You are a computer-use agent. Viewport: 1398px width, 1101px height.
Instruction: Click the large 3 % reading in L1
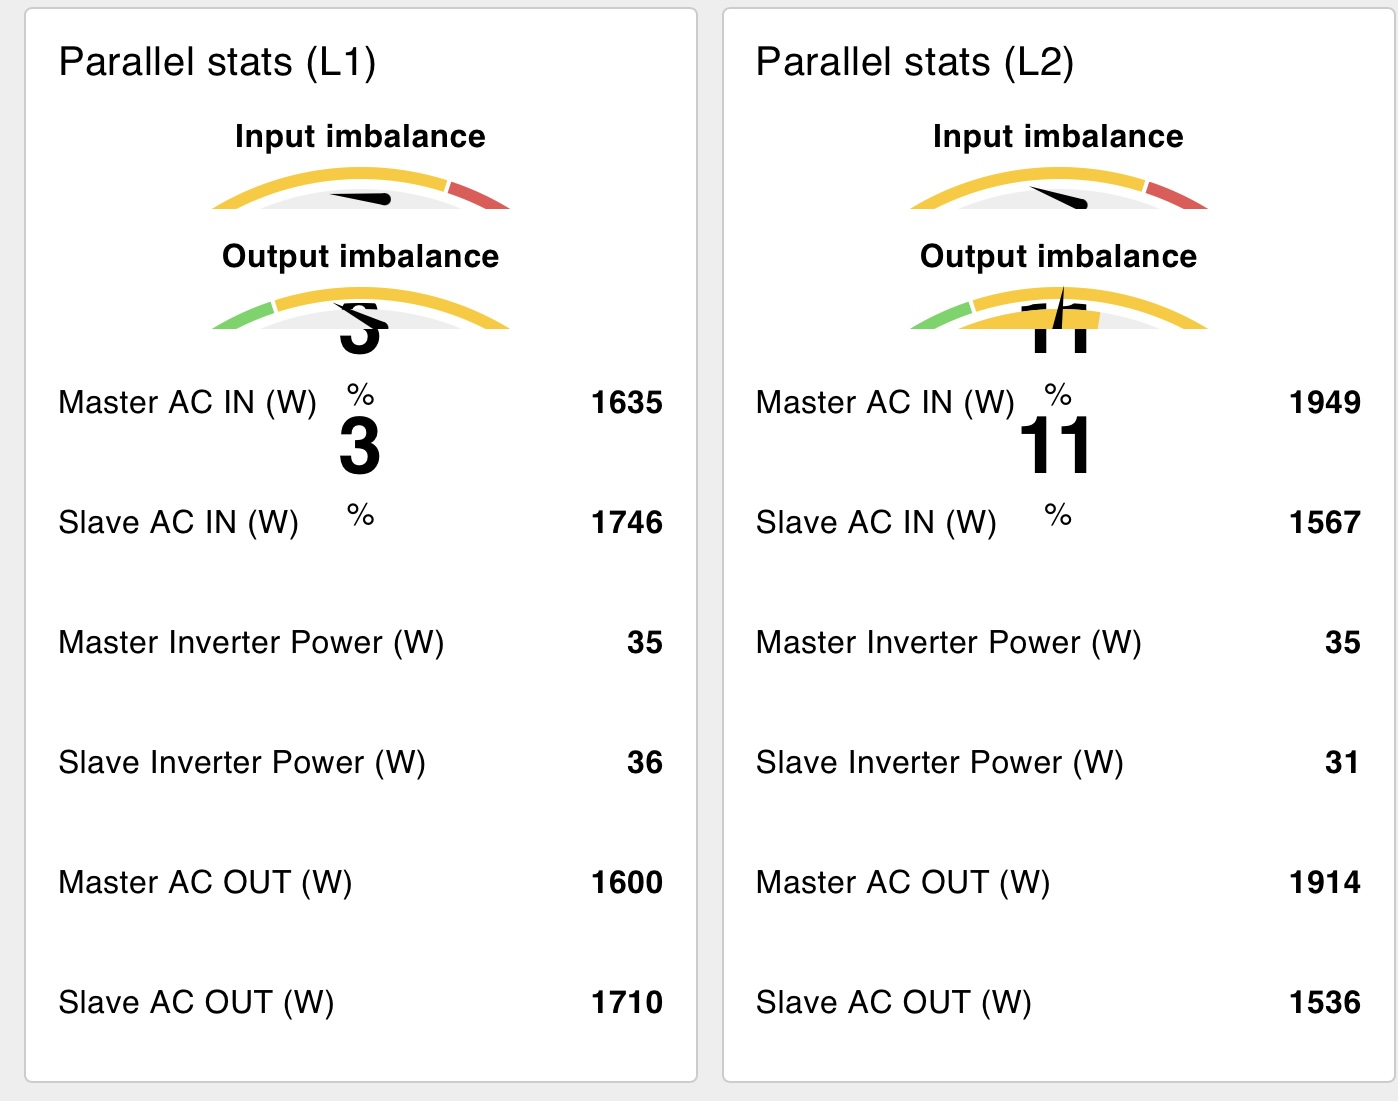[360, 466]
